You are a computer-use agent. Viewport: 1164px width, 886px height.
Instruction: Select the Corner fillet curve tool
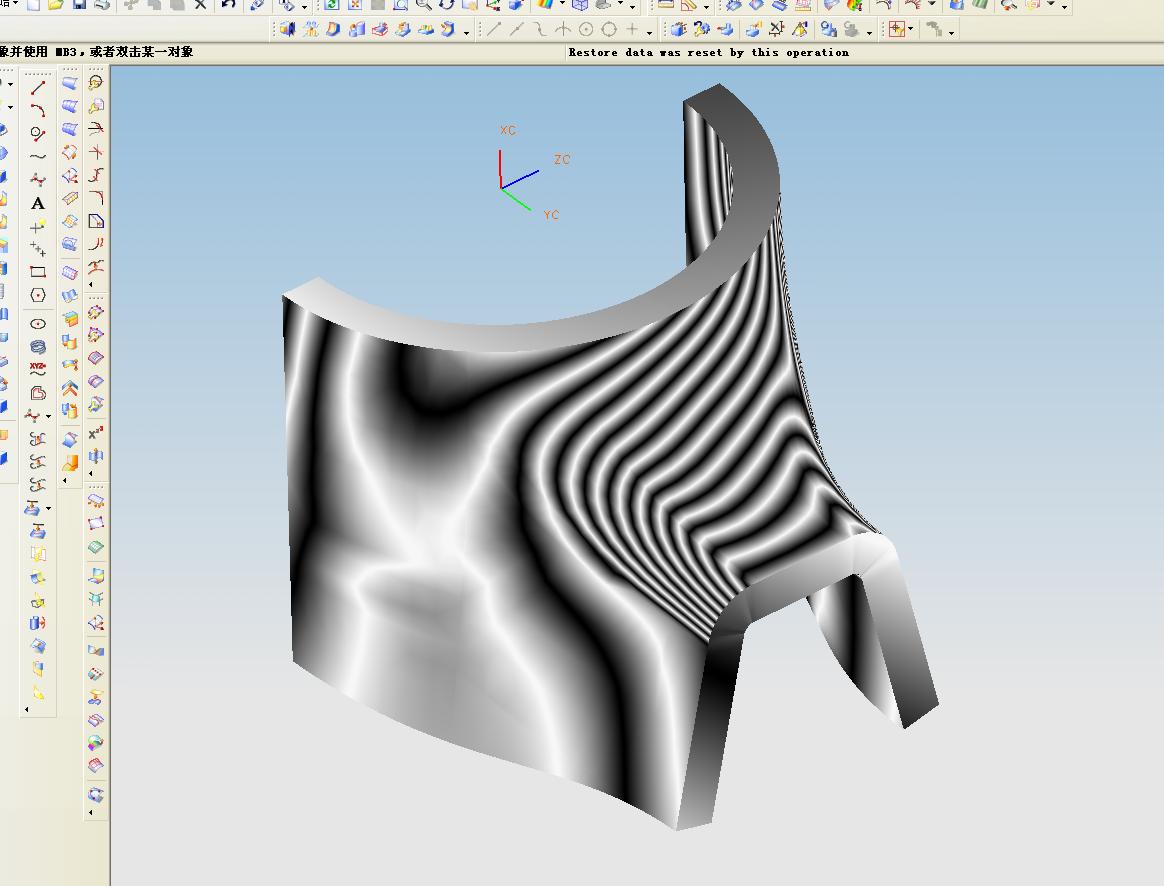point(96,198)
